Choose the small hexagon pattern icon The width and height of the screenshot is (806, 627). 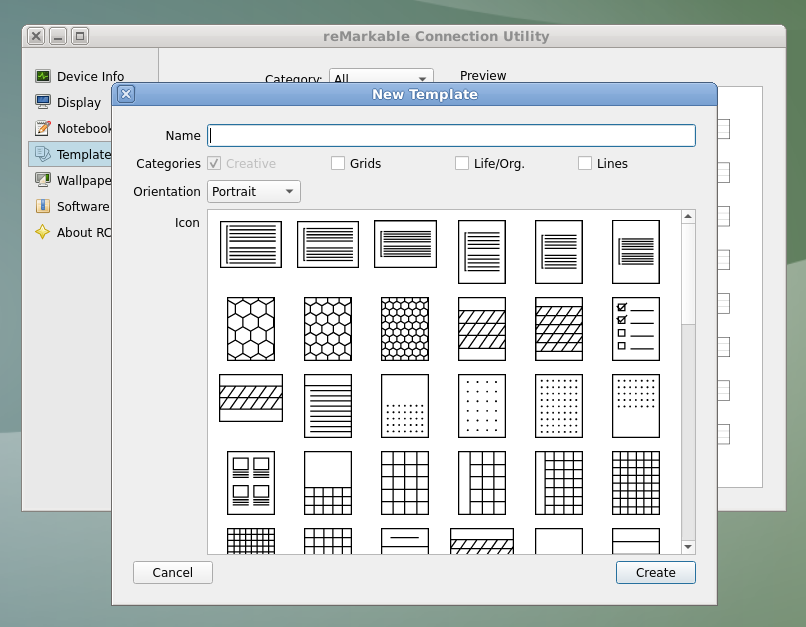pyautogui.click(x=405, y=329)
